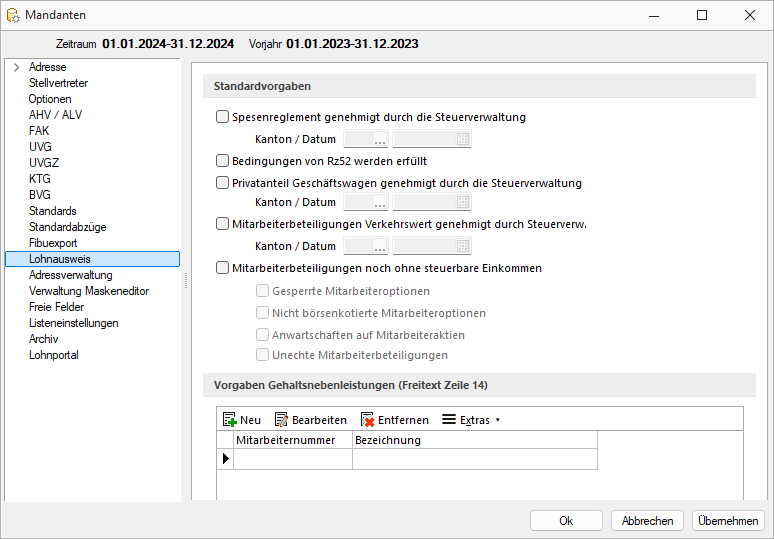Open calendar picker for Mitarbeiterbeteiligungen Verkehrswert date

[463, 246]
